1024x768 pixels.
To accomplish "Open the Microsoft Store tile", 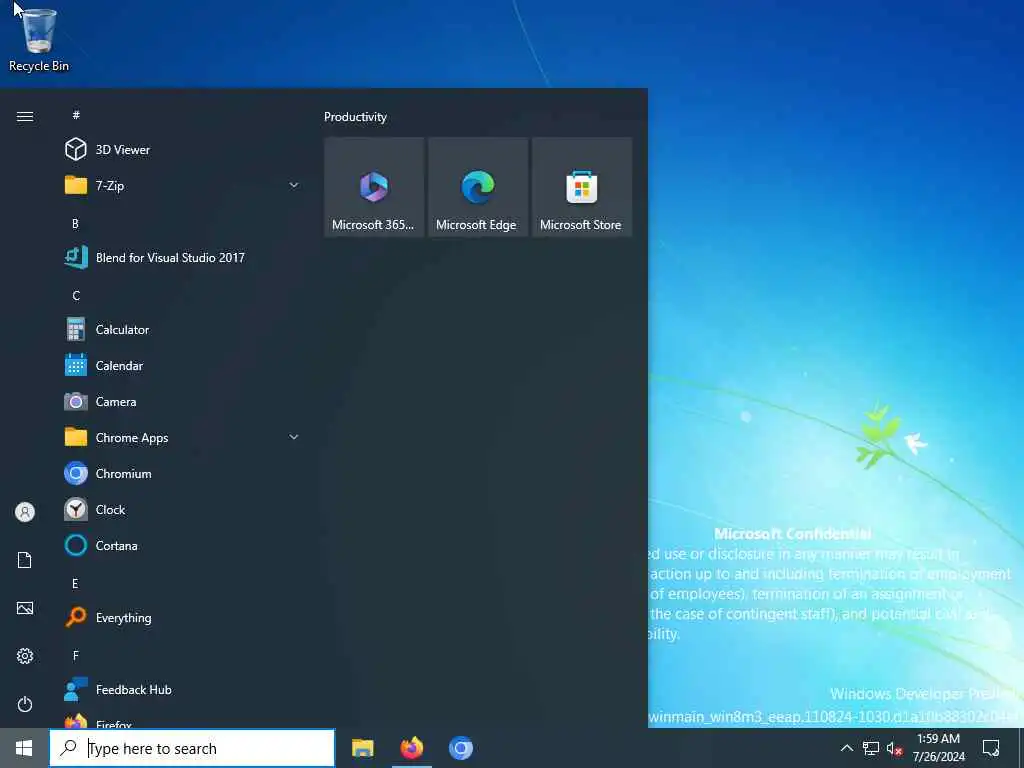I will 581,187.
